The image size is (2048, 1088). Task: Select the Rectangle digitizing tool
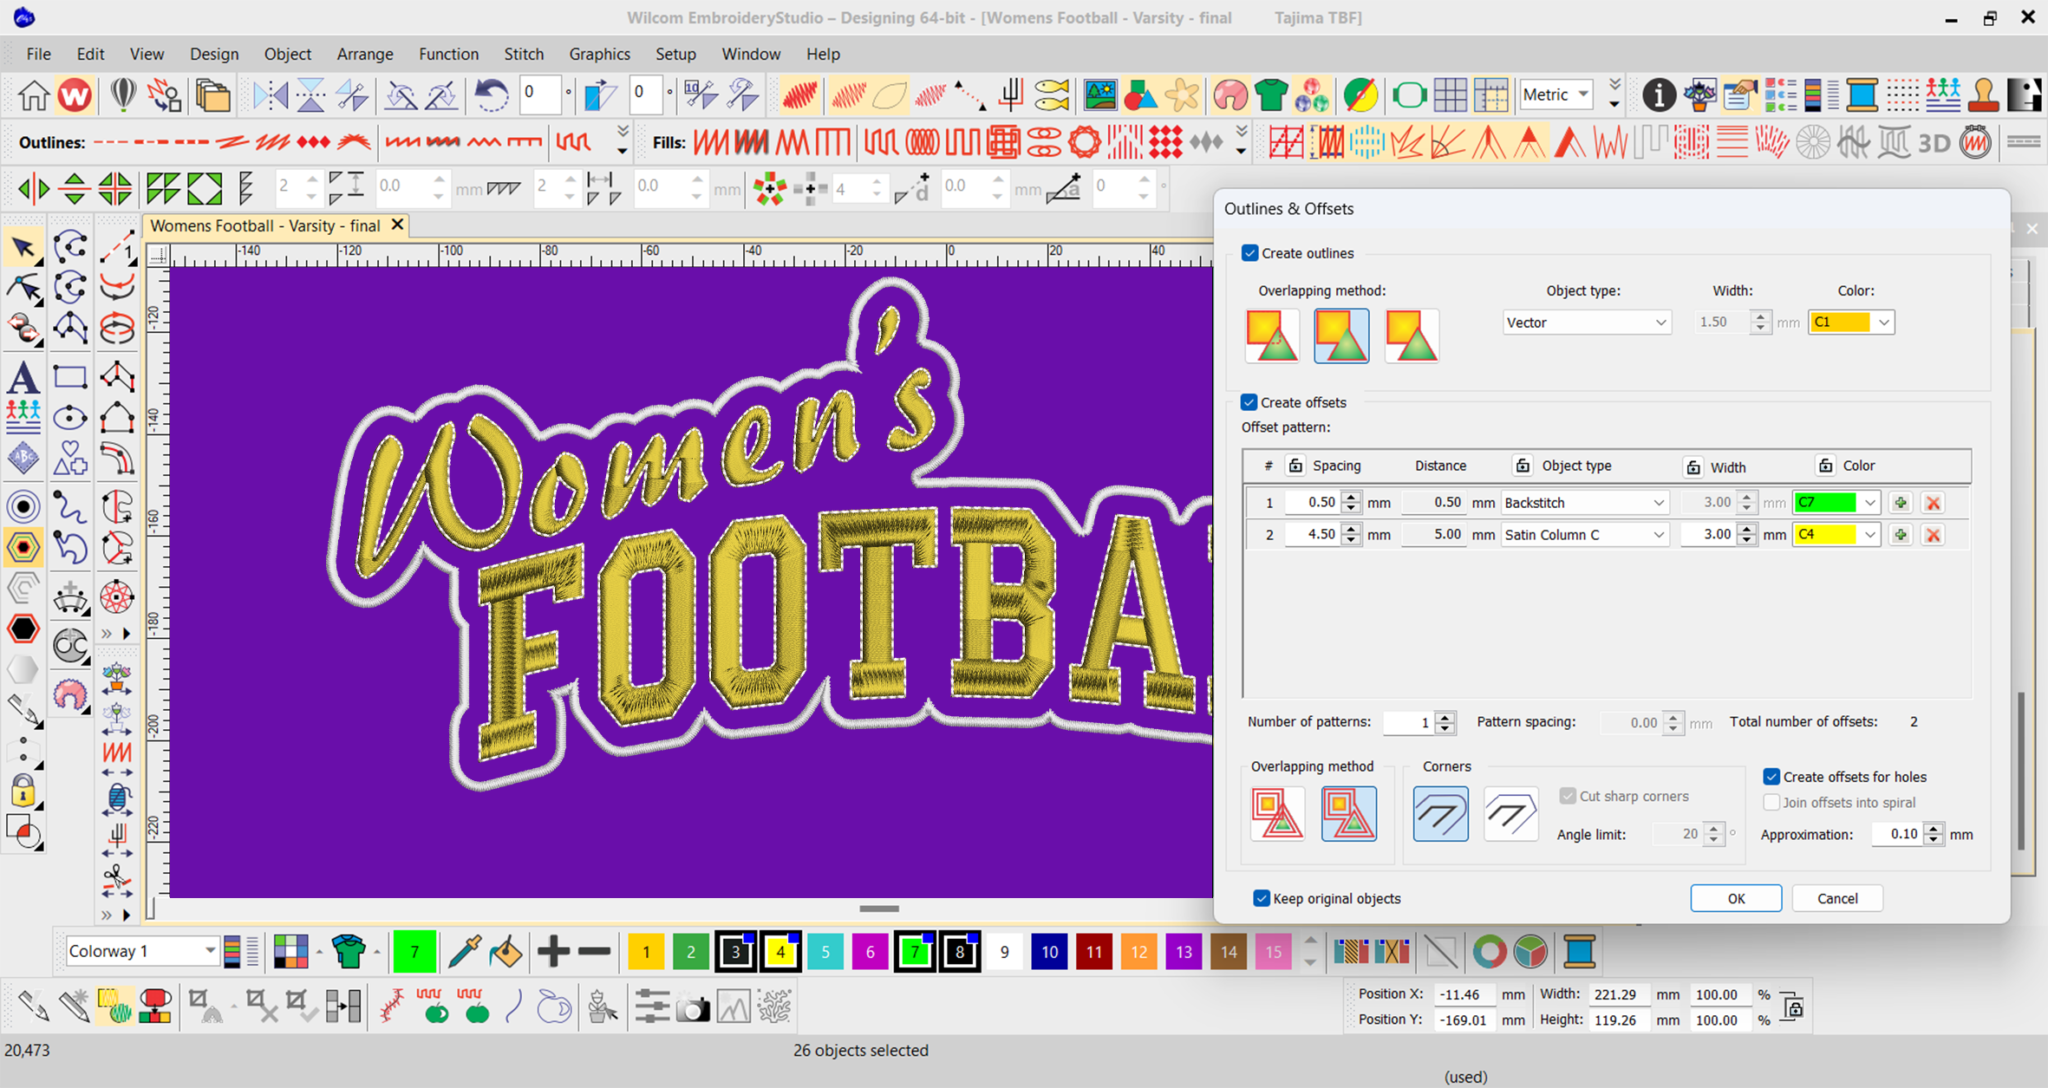[x=70, y=375]
